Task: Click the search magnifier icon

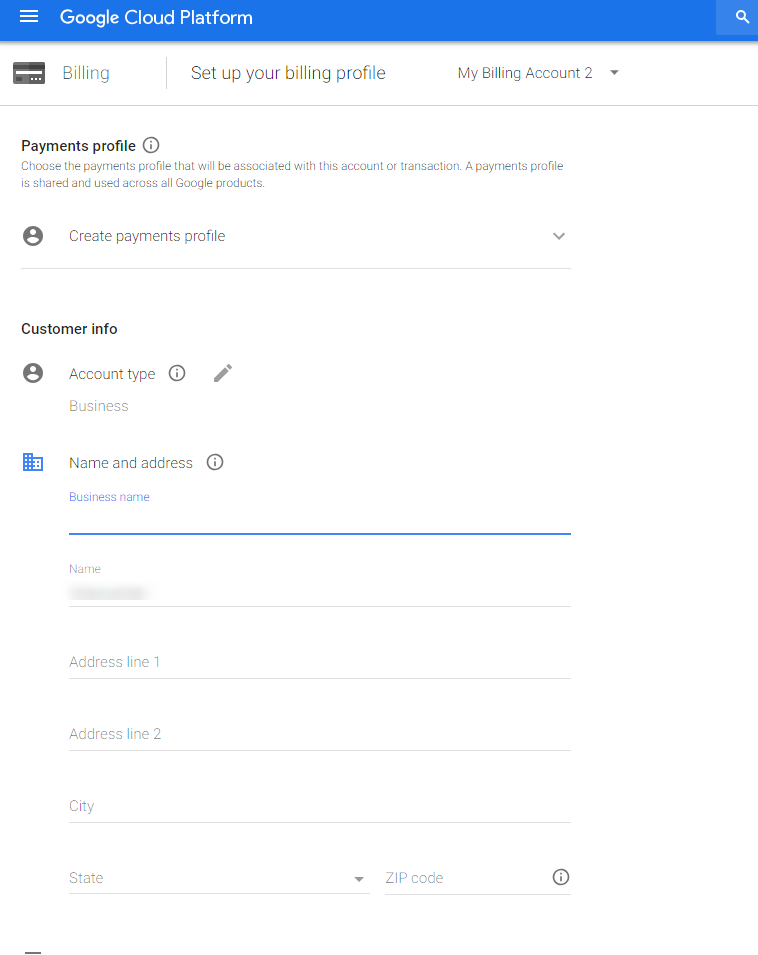Action: coord(742,17)
